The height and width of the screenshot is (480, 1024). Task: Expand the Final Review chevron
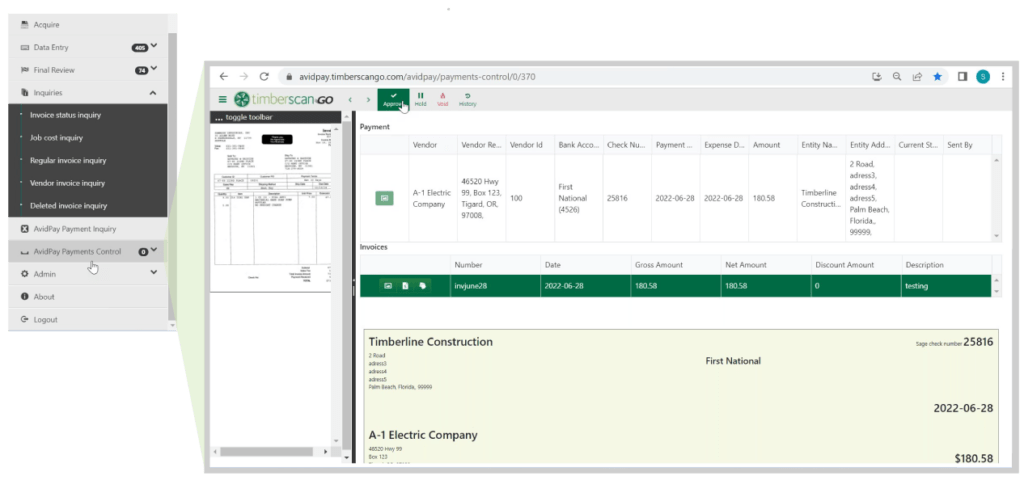coord(153,69)
